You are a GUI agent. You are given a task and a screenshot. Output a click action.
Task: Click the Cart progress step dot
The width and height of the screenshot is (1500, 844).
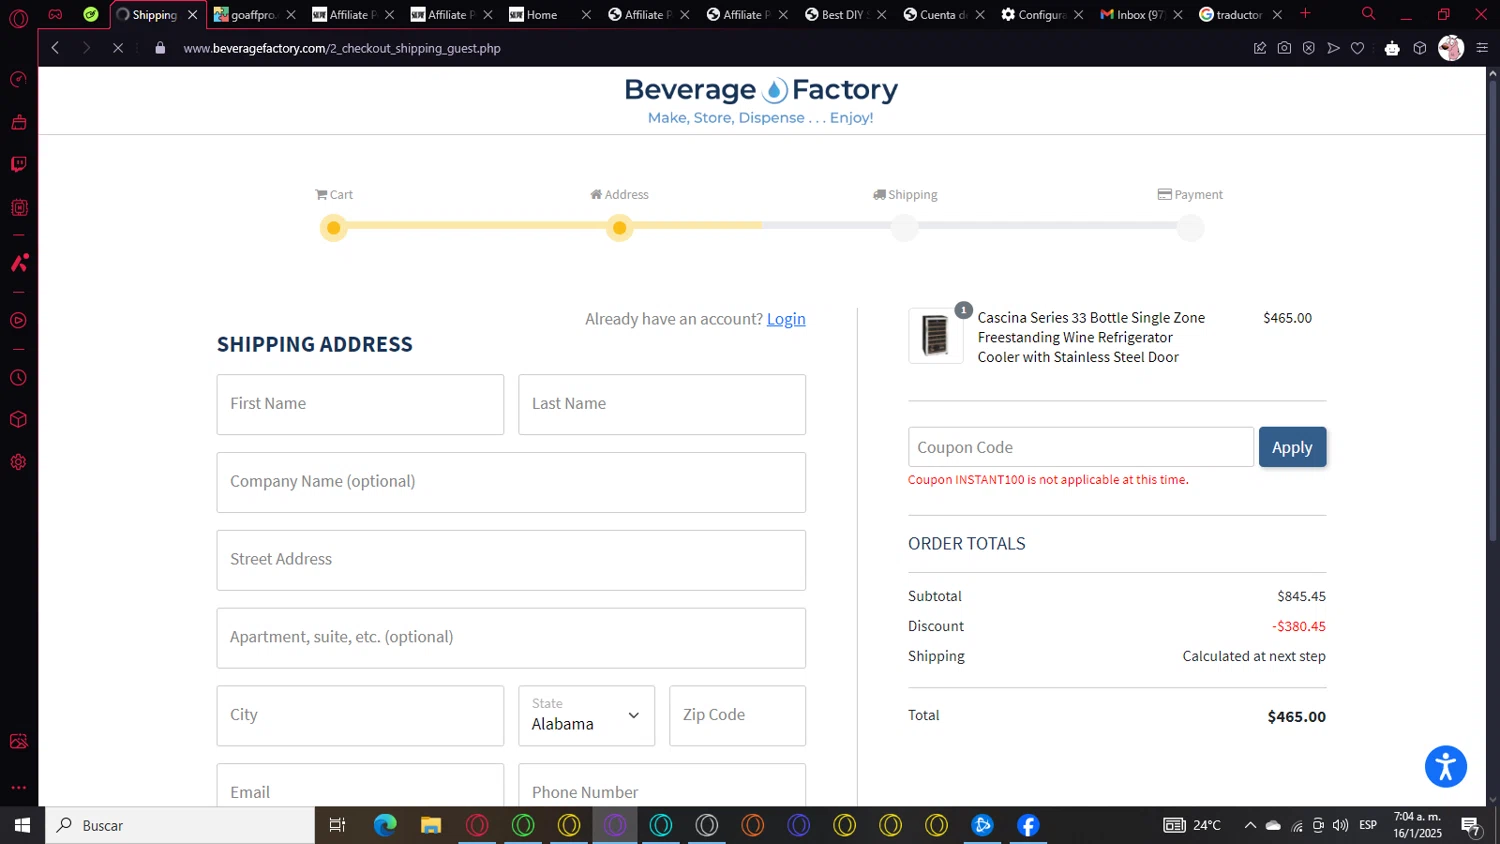(x=334, y=228)
